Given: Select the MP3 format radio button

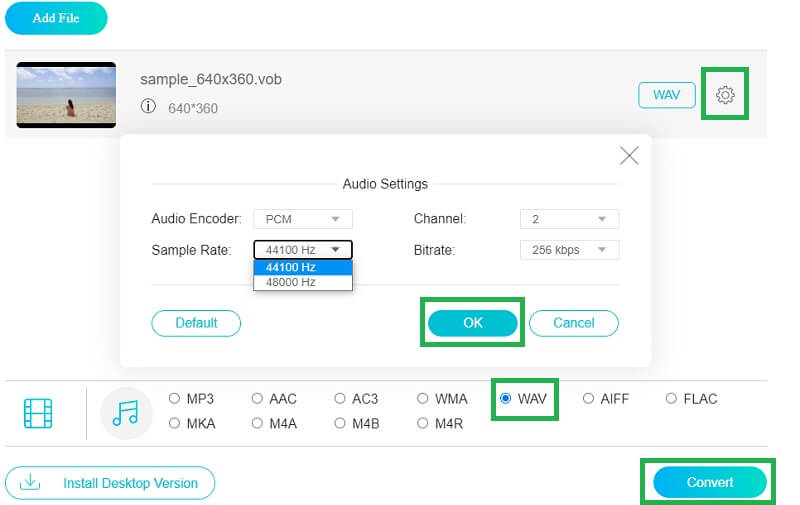Looking at the screenshot, I should pyautogui.click(x=175, y=398).
